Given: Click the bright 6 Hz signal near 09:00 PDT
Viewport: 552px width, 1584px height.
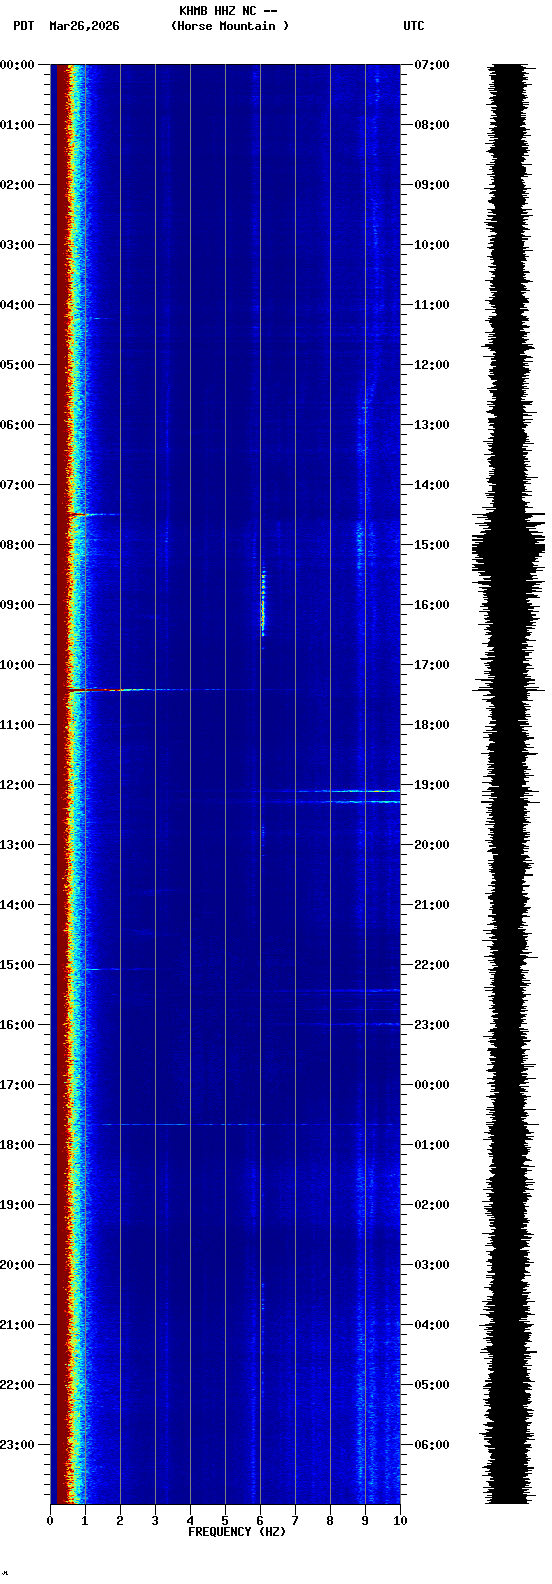Looking at the screenshot, I should [x=263, y=603].
